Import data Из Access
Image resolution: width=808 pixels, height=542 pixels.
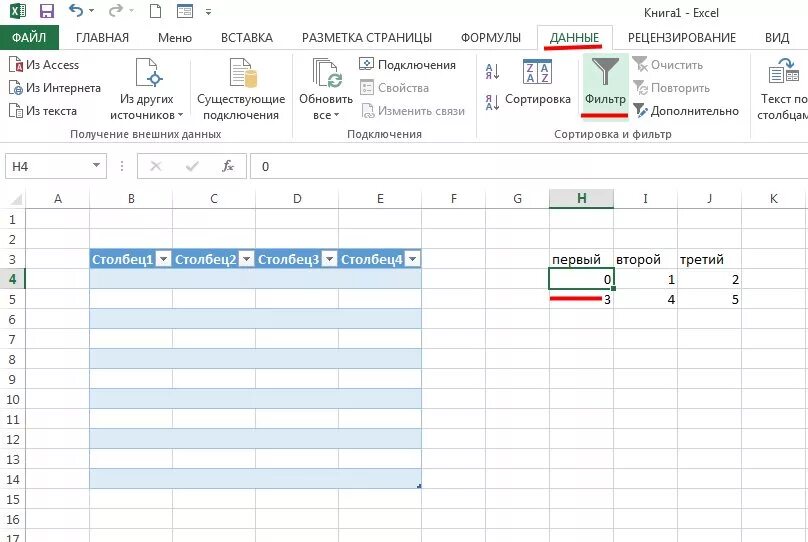point(44,65)
